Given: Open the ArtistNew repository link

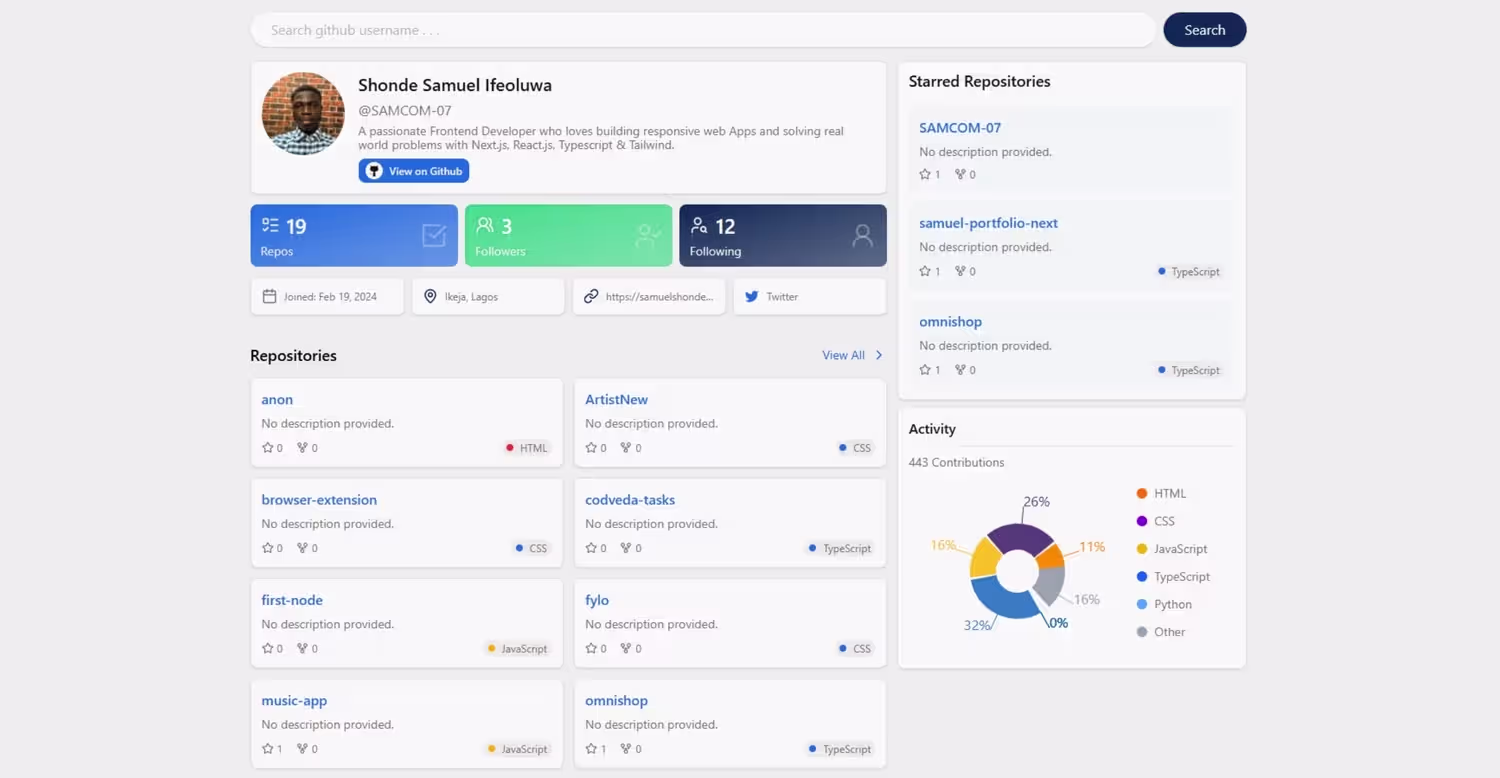Looking at the screenshot, I should [x=616, y=400].
